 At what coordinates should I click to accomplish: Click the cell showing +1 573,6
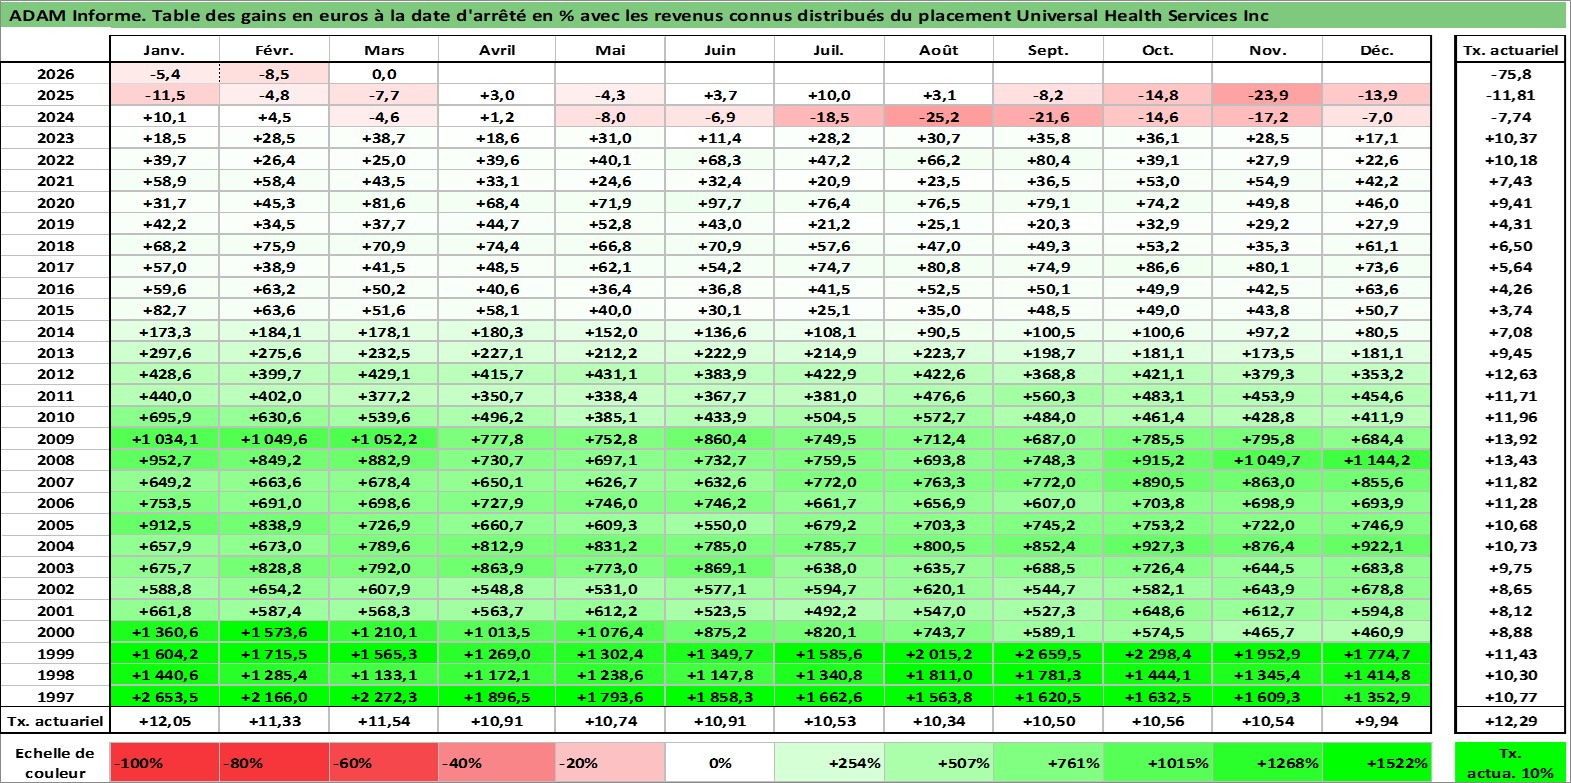click(274, 632)
